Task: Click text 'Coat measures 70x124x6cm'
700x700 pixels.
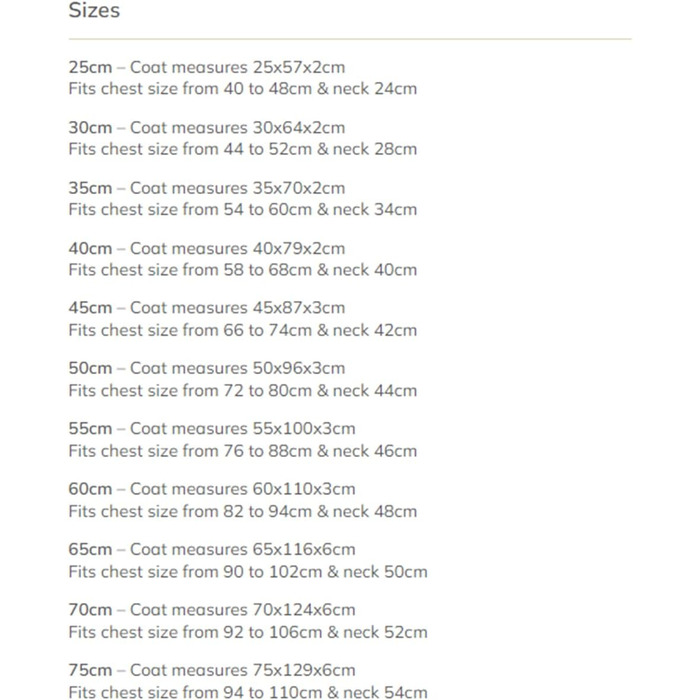Action: pos(243,609)
